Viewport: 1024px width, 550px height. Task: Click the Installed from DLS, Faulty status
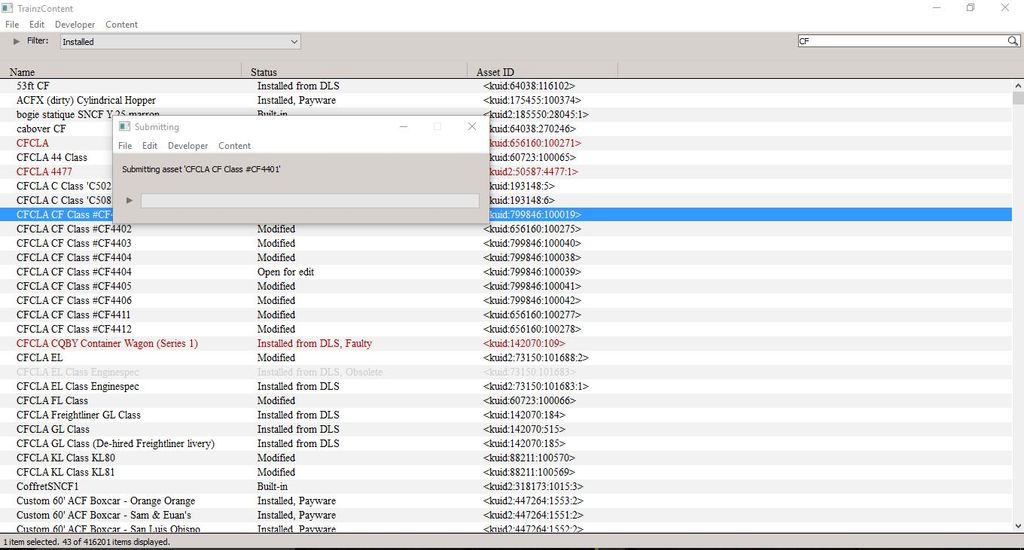[x=314, y=344]
